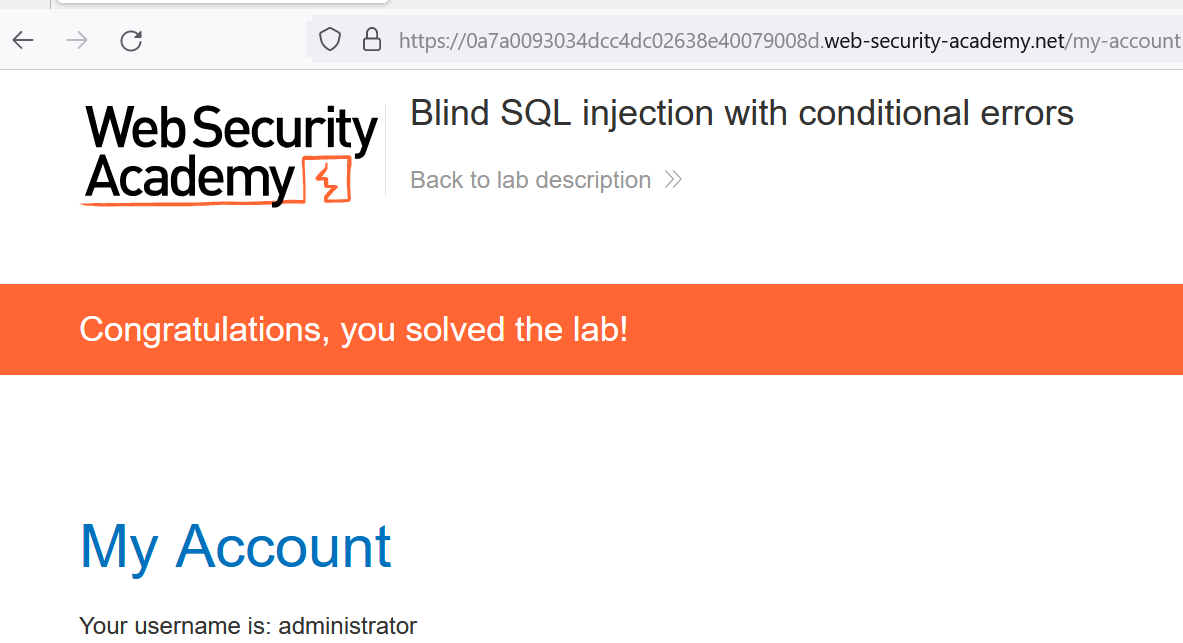Click the forward navigation arrow
Viewport: 1183px width, 643px height.
(x=77, y=40)
